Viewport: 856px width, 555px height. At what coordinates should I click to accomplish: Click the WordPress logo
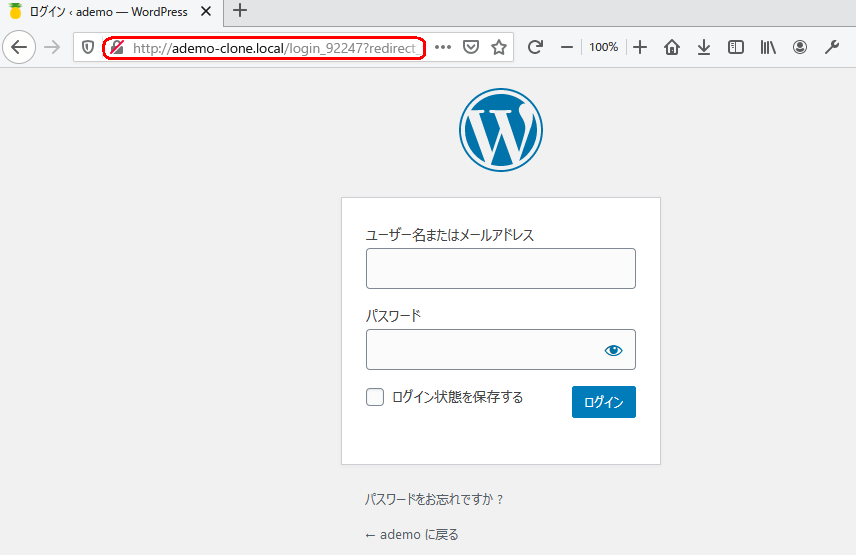coord(501,130)
